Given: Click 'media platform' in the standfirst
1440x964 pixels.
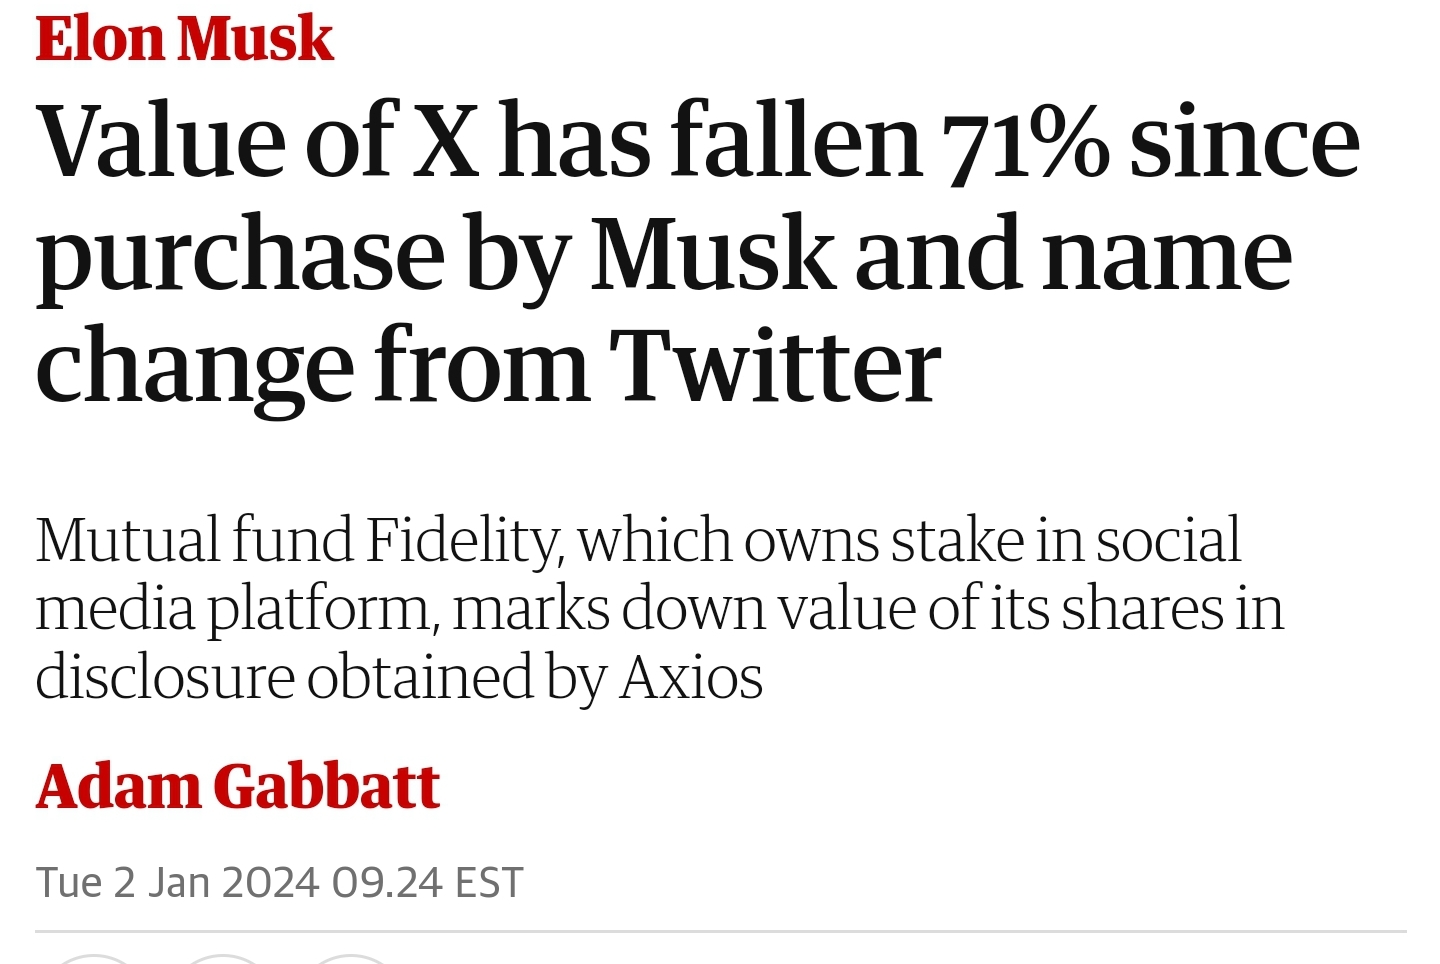Looking at the screenshot, I should pyautogui.click(x=237, y=610).
